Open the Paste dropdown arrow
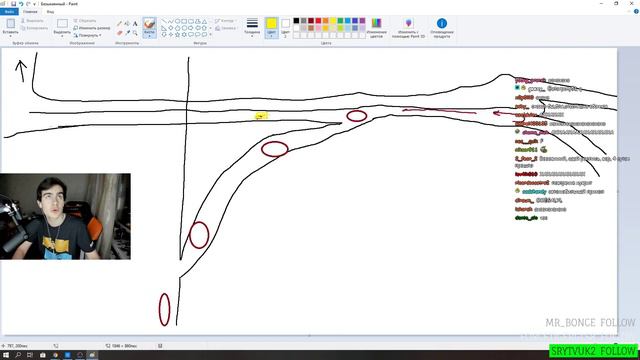This screenshot has width=640, height=360. (10, 36)
